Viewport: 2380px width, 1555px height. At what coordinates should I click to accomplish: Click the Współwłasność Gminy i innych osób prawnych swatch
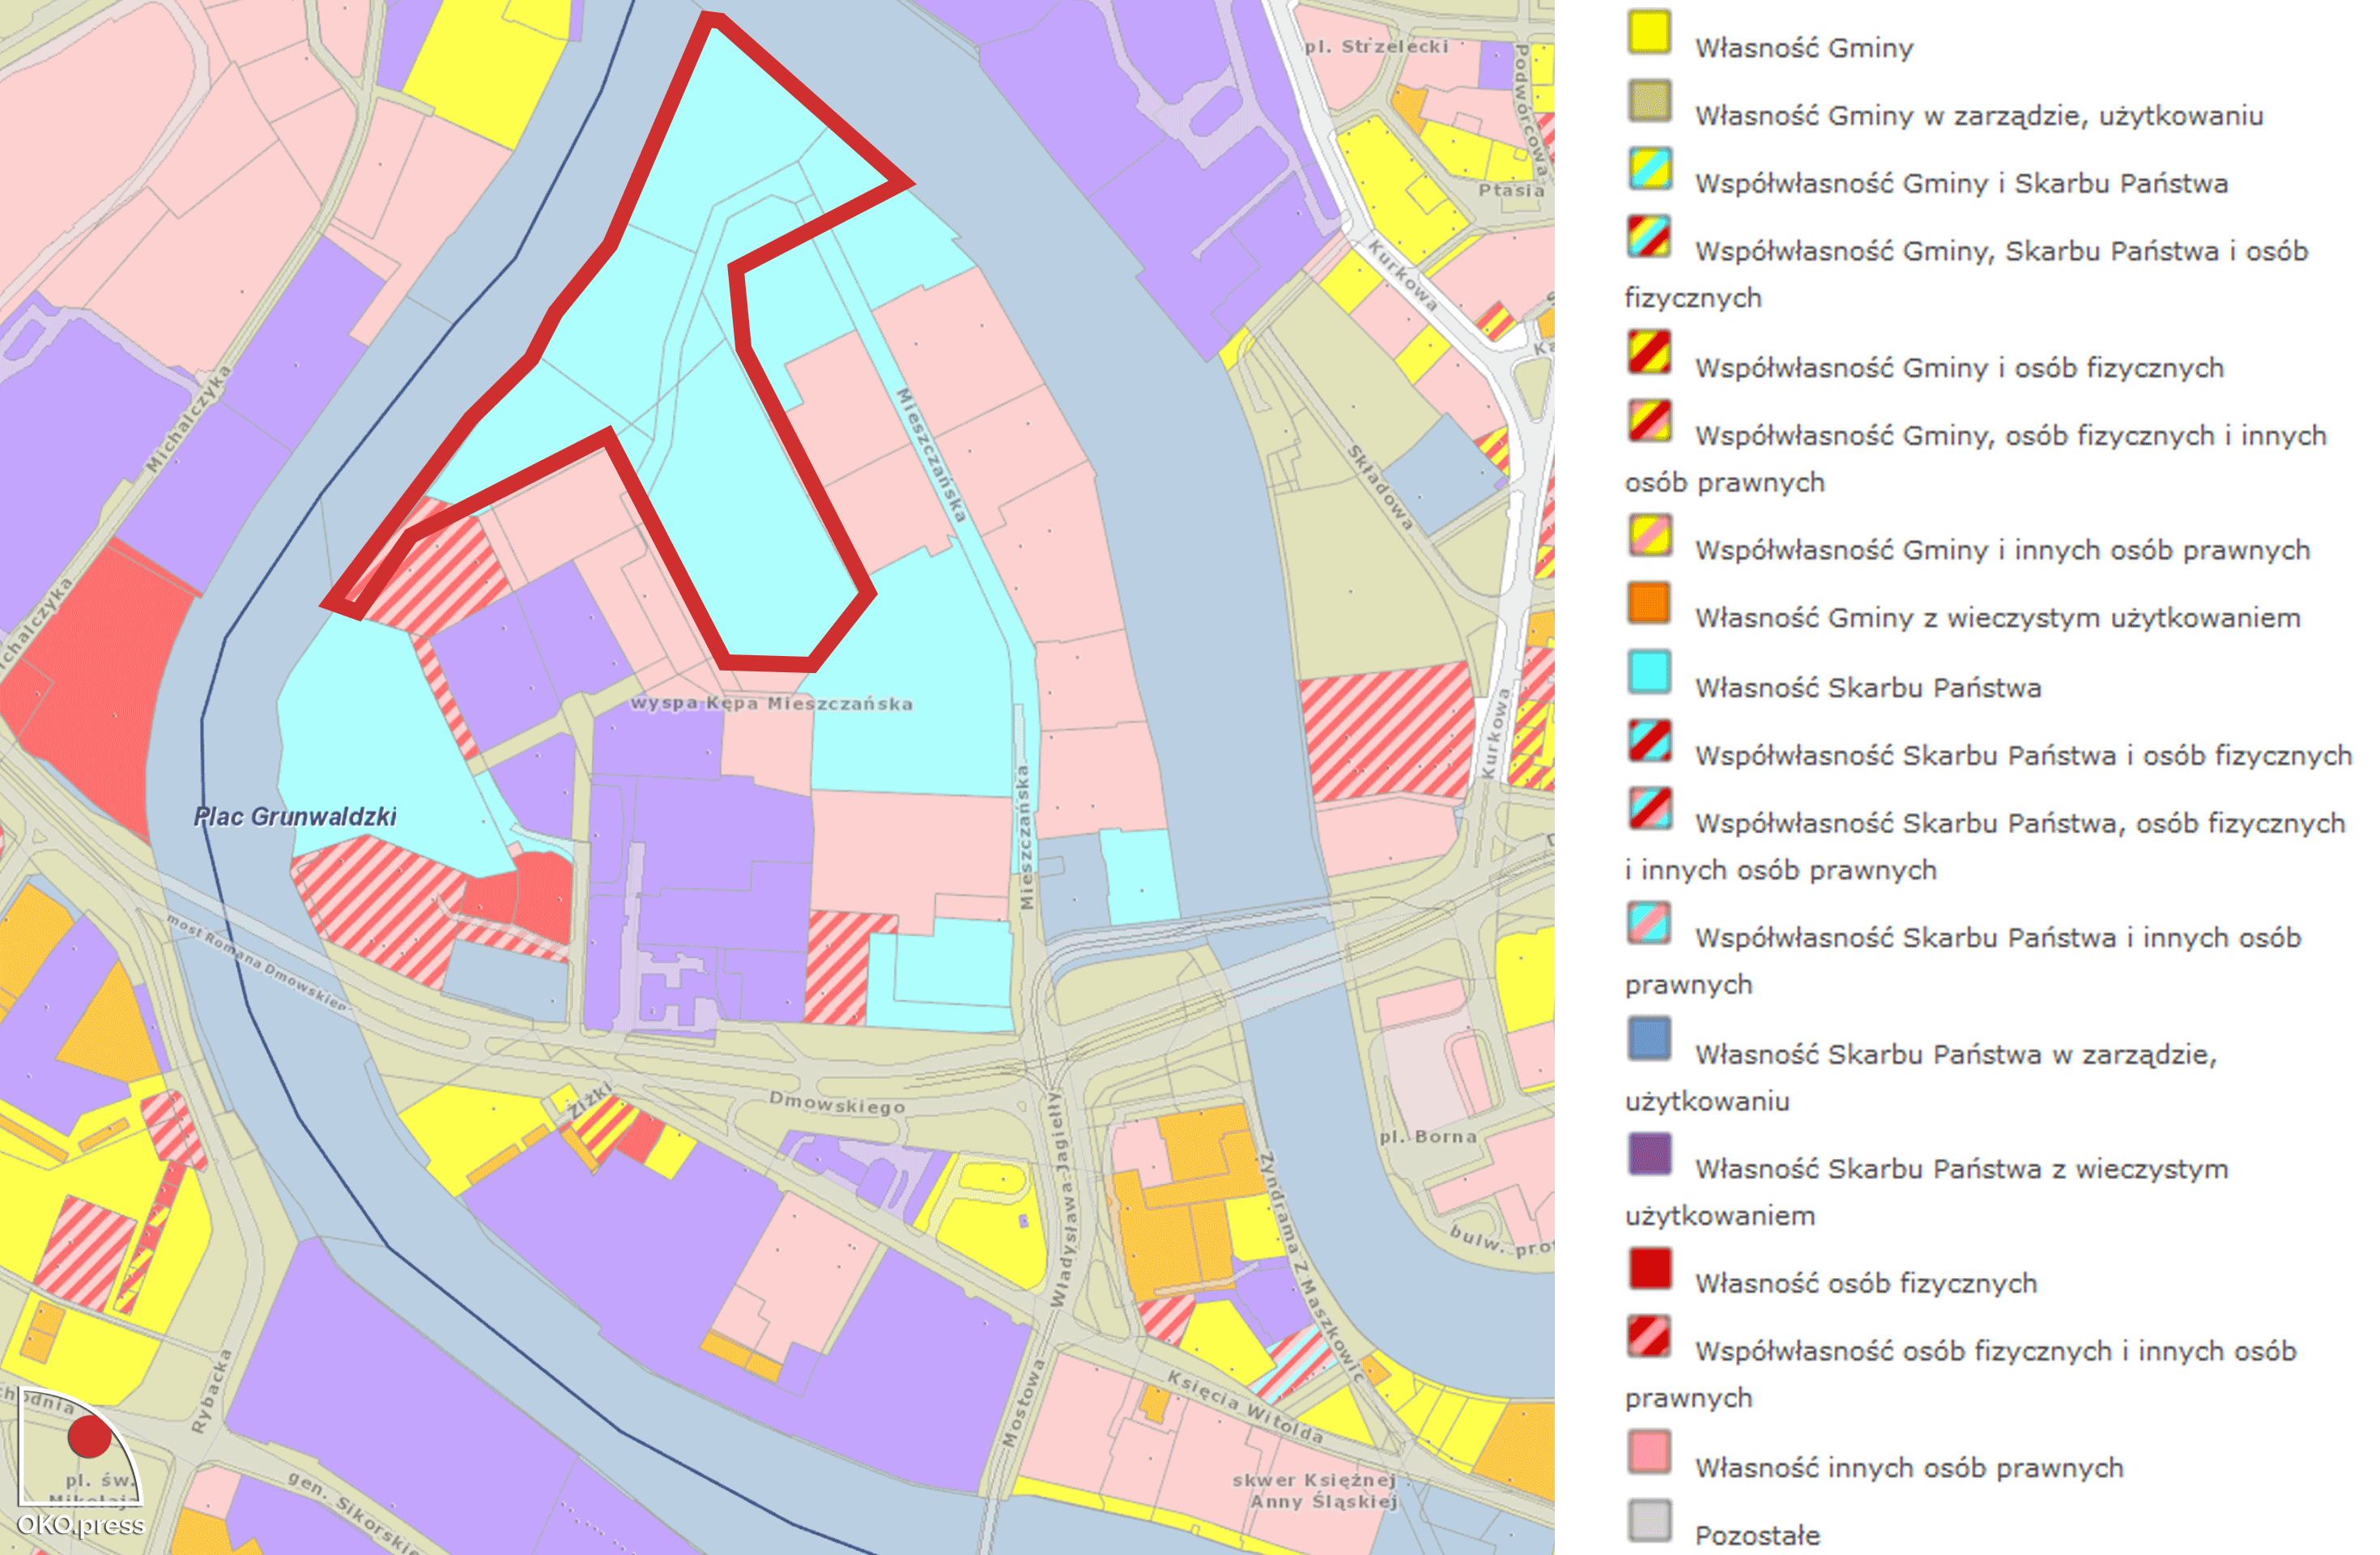point(1649,535)
